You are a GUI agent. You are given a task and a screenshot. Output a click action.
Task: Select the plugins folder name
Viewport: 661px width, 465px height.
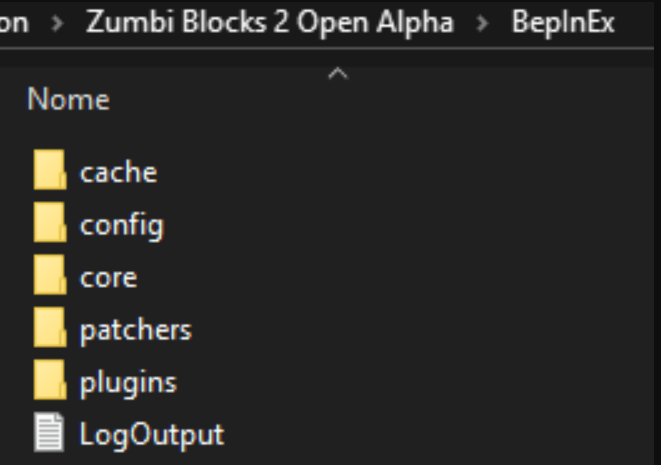(x=128, y=382)
